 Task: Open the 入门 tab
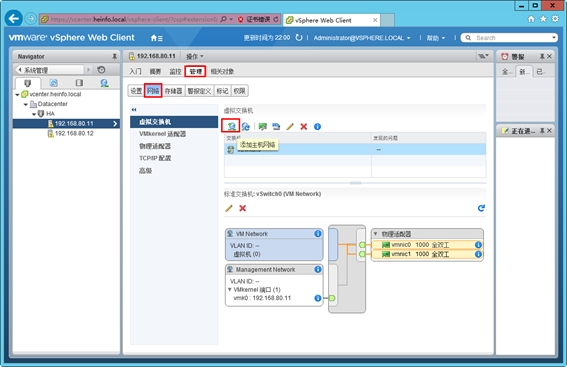point(136,71)
